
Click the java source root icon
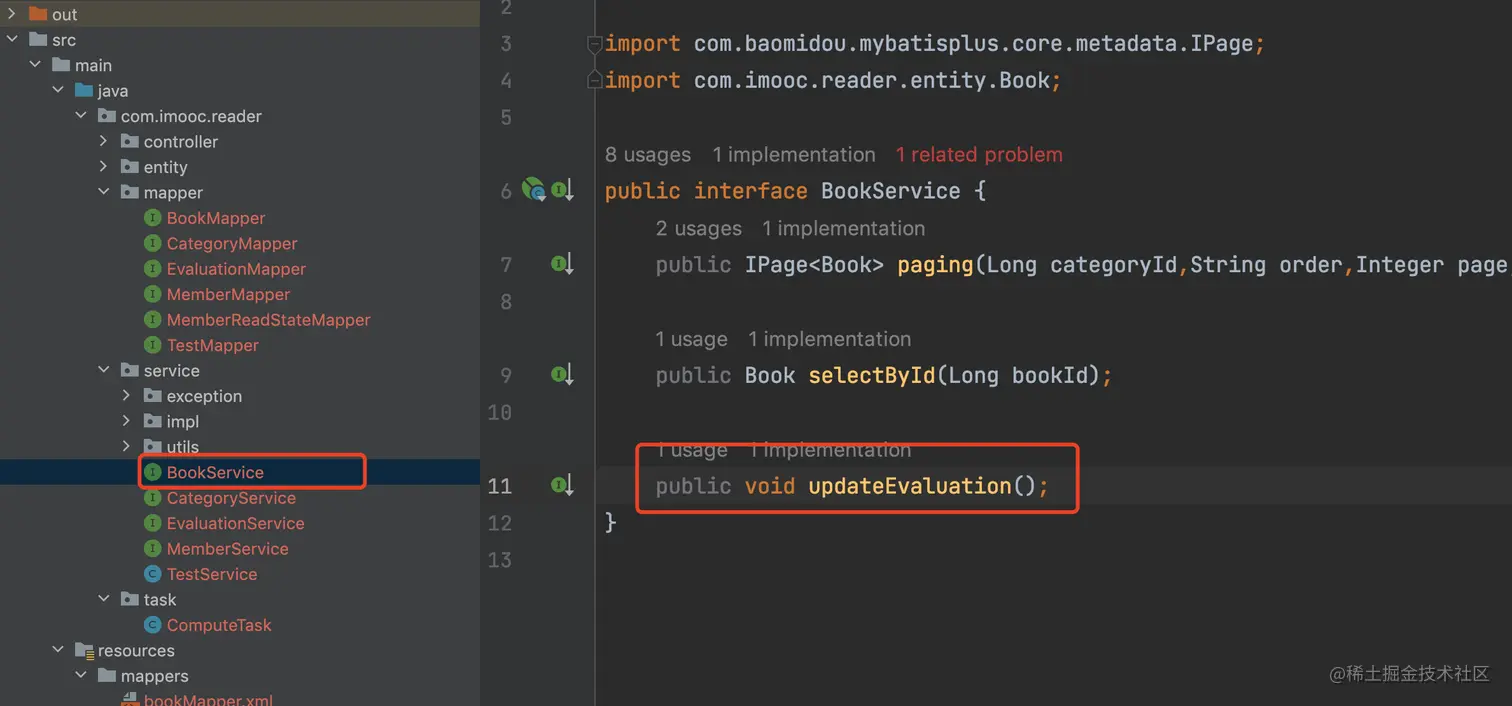coord(84,91)
